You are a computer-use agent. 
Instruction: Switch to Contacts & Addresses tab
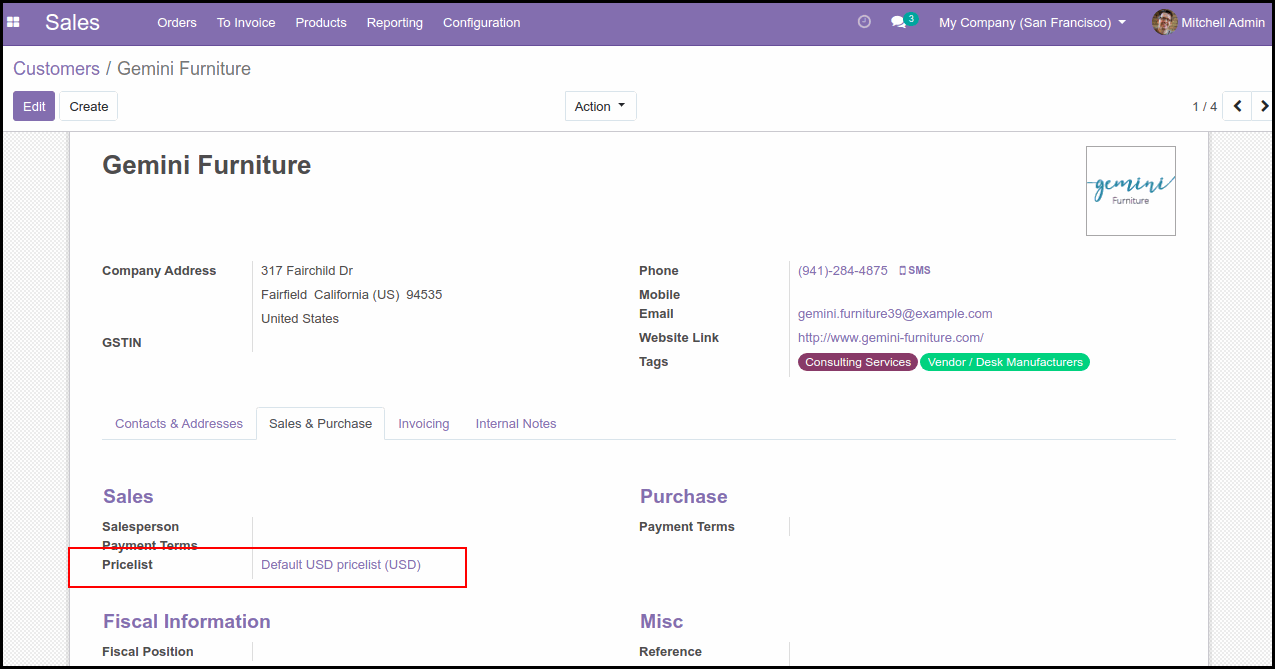point(179,424)
